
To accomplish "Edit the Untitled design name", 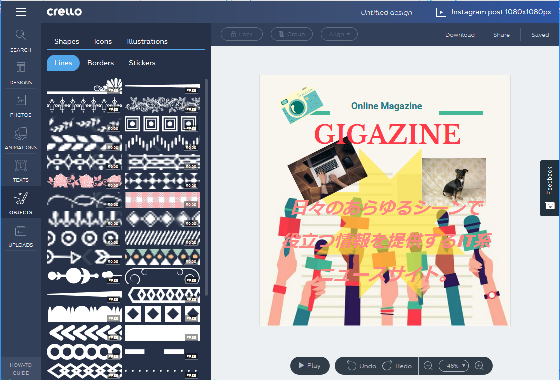I will click(x=386, y=12).
